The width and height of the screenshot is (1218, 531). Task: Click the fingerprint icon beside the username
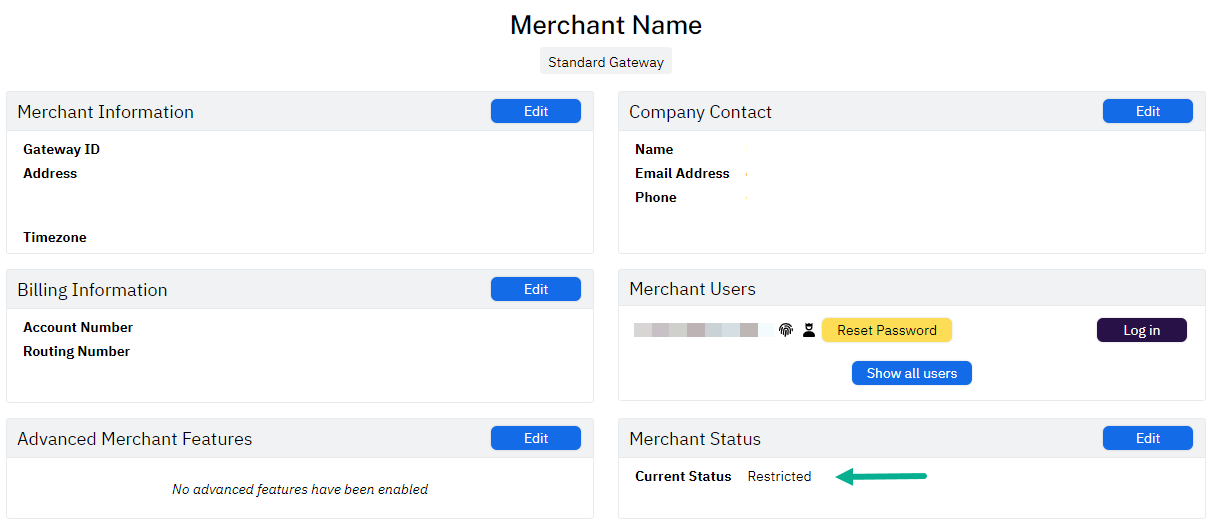tap(786, 330)
